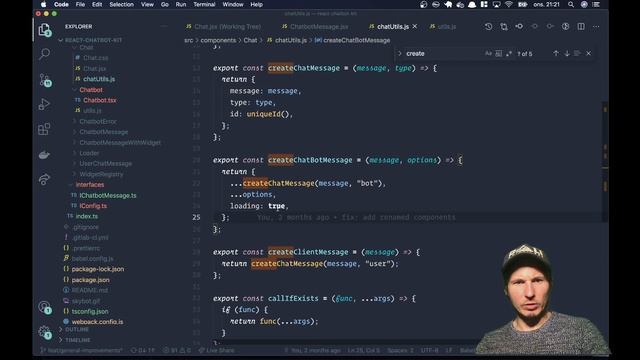640x360 pixels.
Task: Open the Docker view in activity bar
Action: tap(44, 155)
